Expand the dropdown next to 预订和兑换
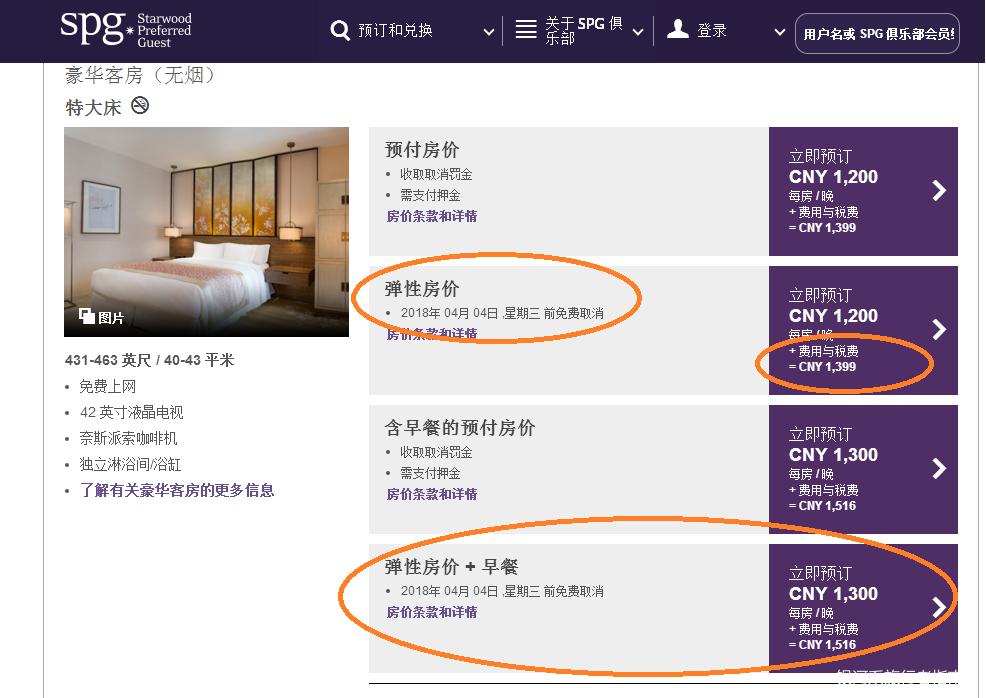The height and width of the screenshot is (698, 986). click(488, 31)
